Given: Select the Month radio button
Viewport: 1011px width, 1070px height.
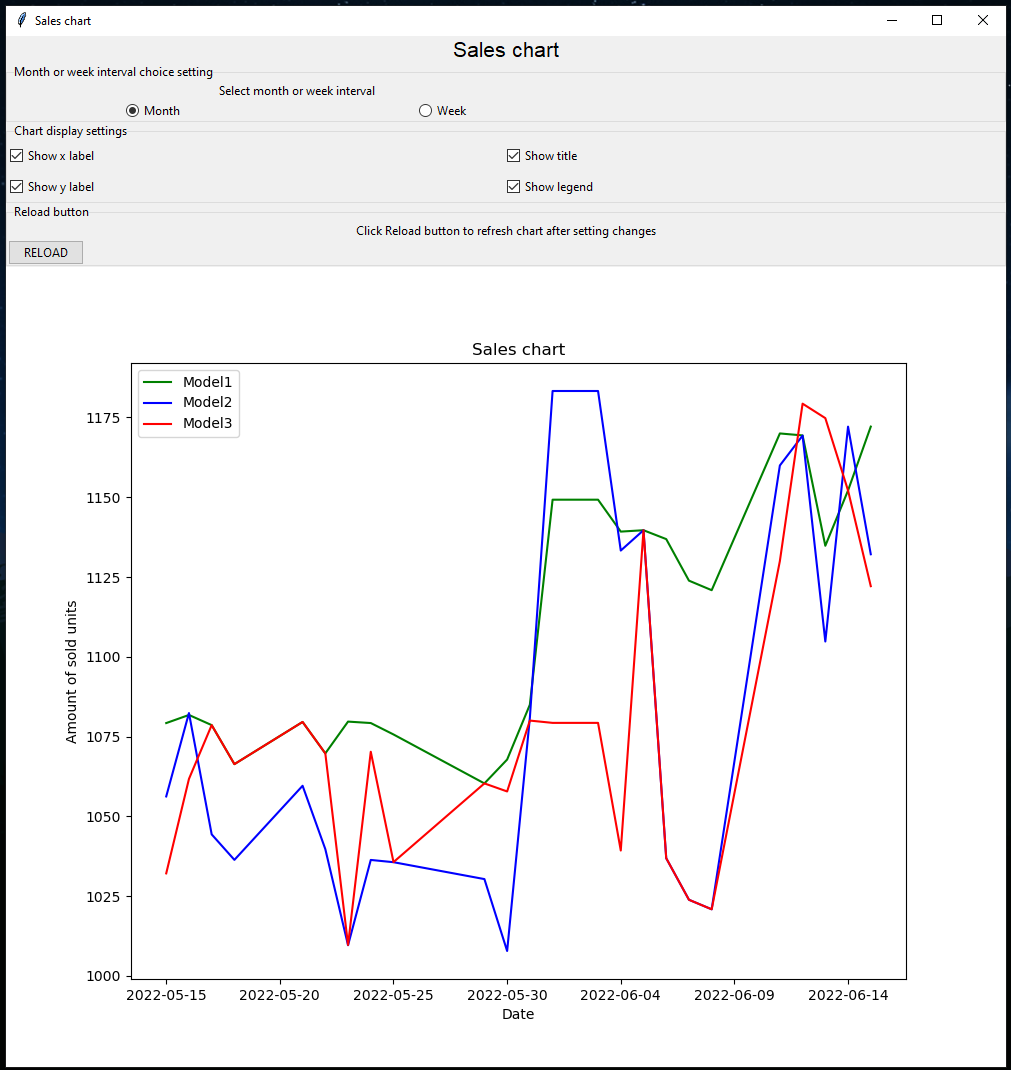Looking at the screenshot, I should pyautogui.click(x=132, y=110).
